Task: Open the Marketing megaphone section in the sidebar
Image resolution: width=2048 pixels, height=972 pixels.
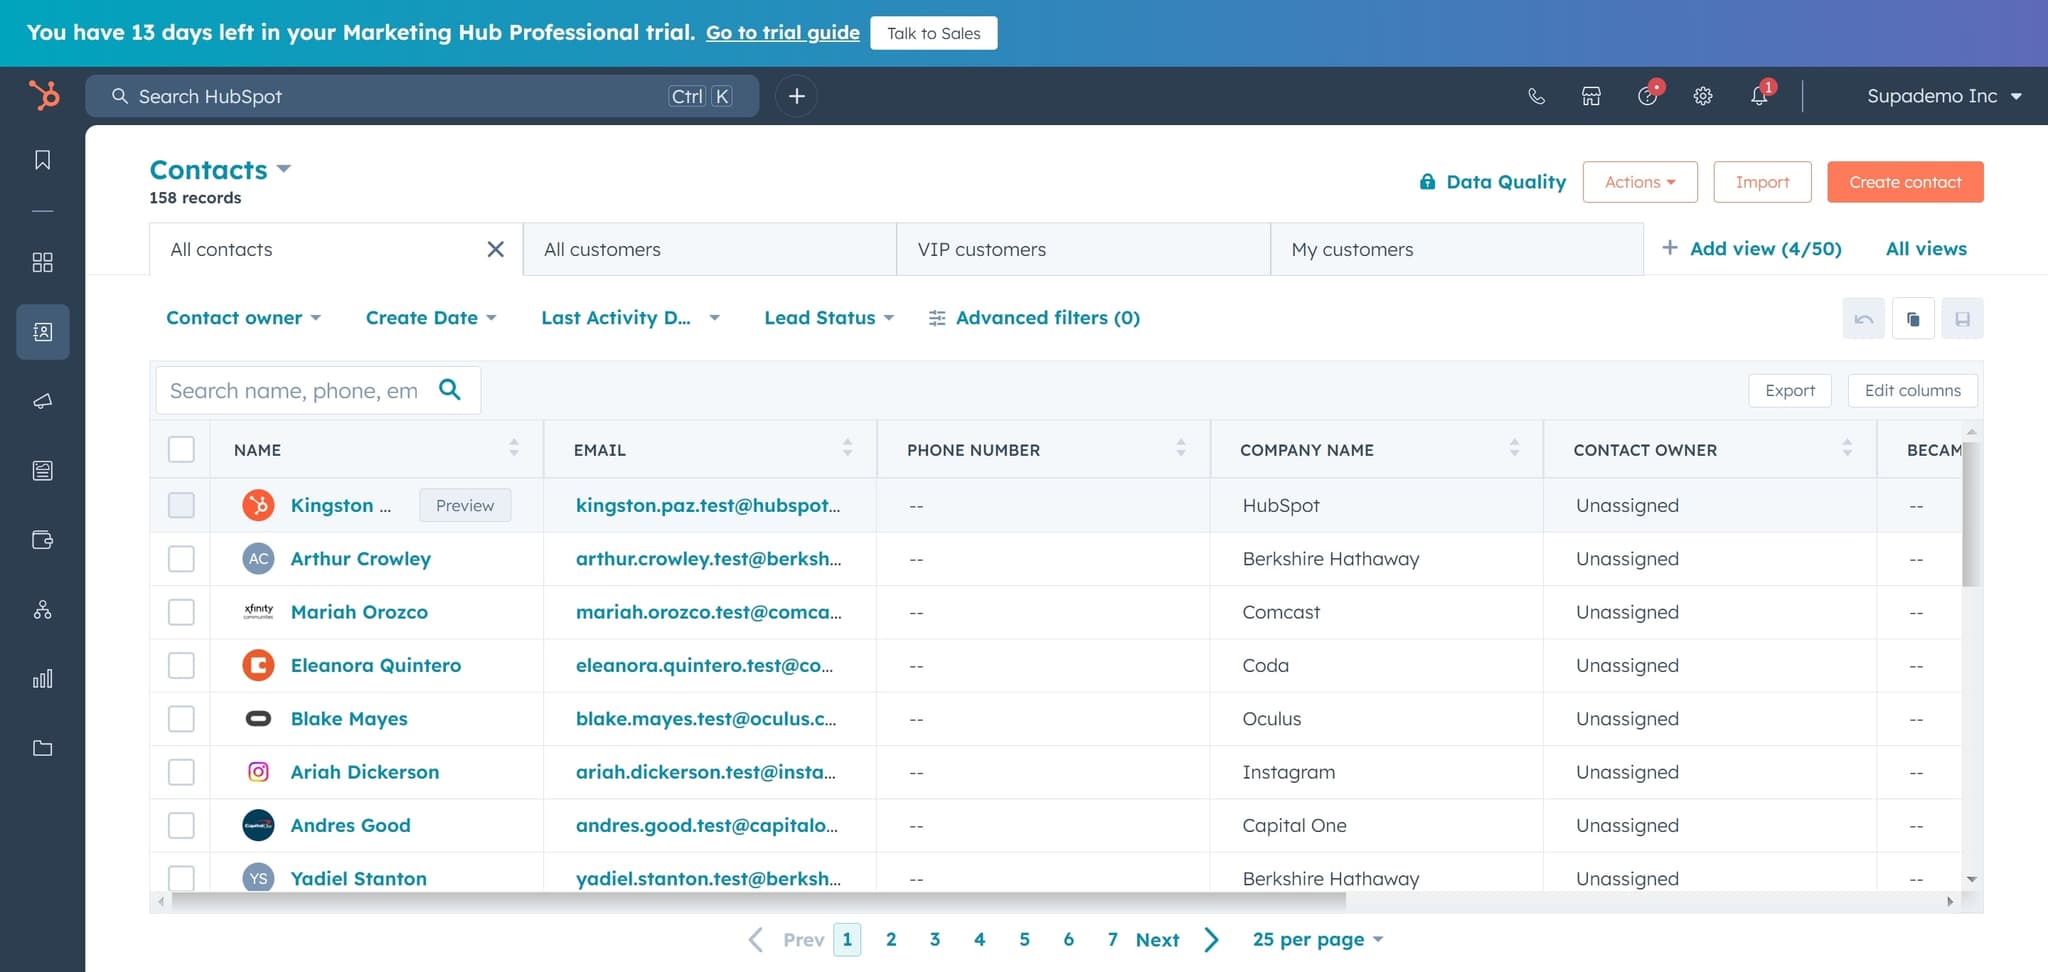Action: 41,401
